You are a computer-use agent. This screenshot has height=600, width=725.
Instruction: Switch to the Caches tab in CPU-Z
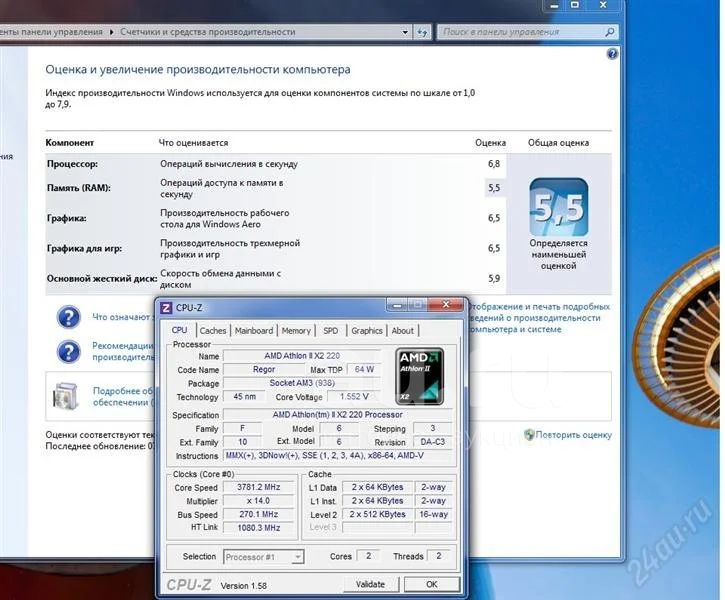click(x=212, y=330)
